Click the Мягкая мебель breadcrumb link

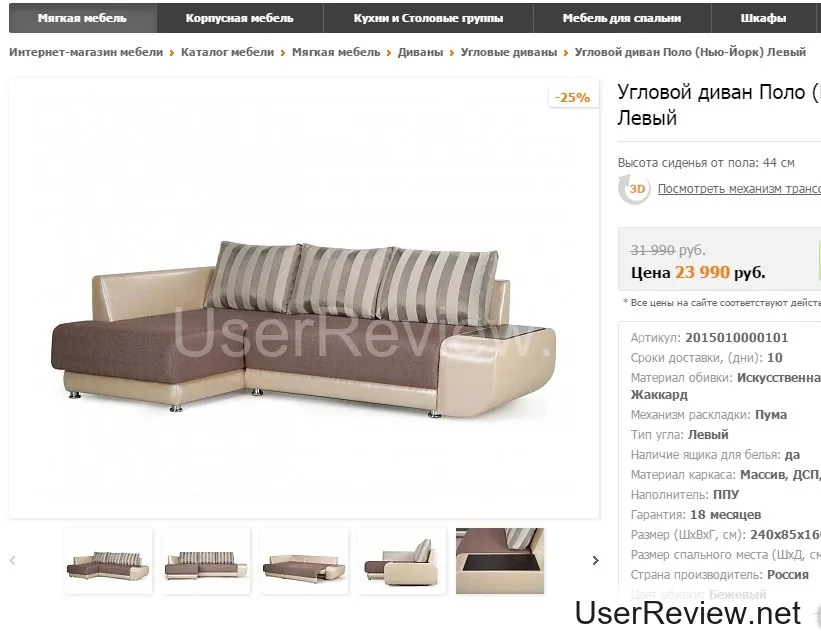pyautogui.click(x=336, y=52)
